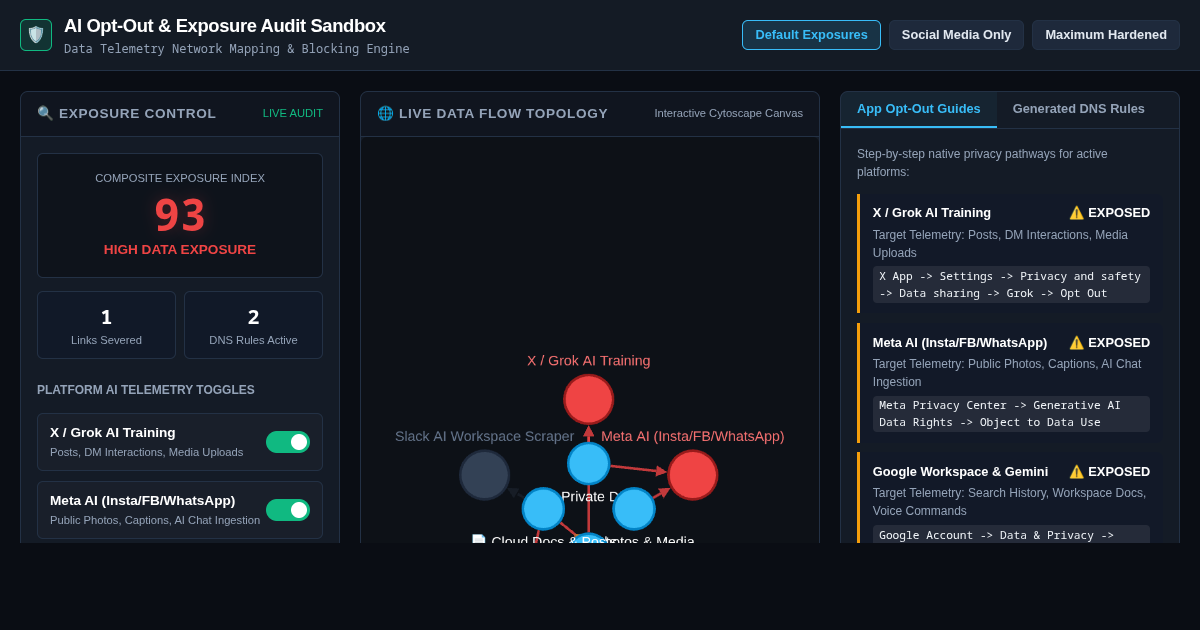Click the Platform AI Telemetry Toggles heading

[x=146, y=390]
